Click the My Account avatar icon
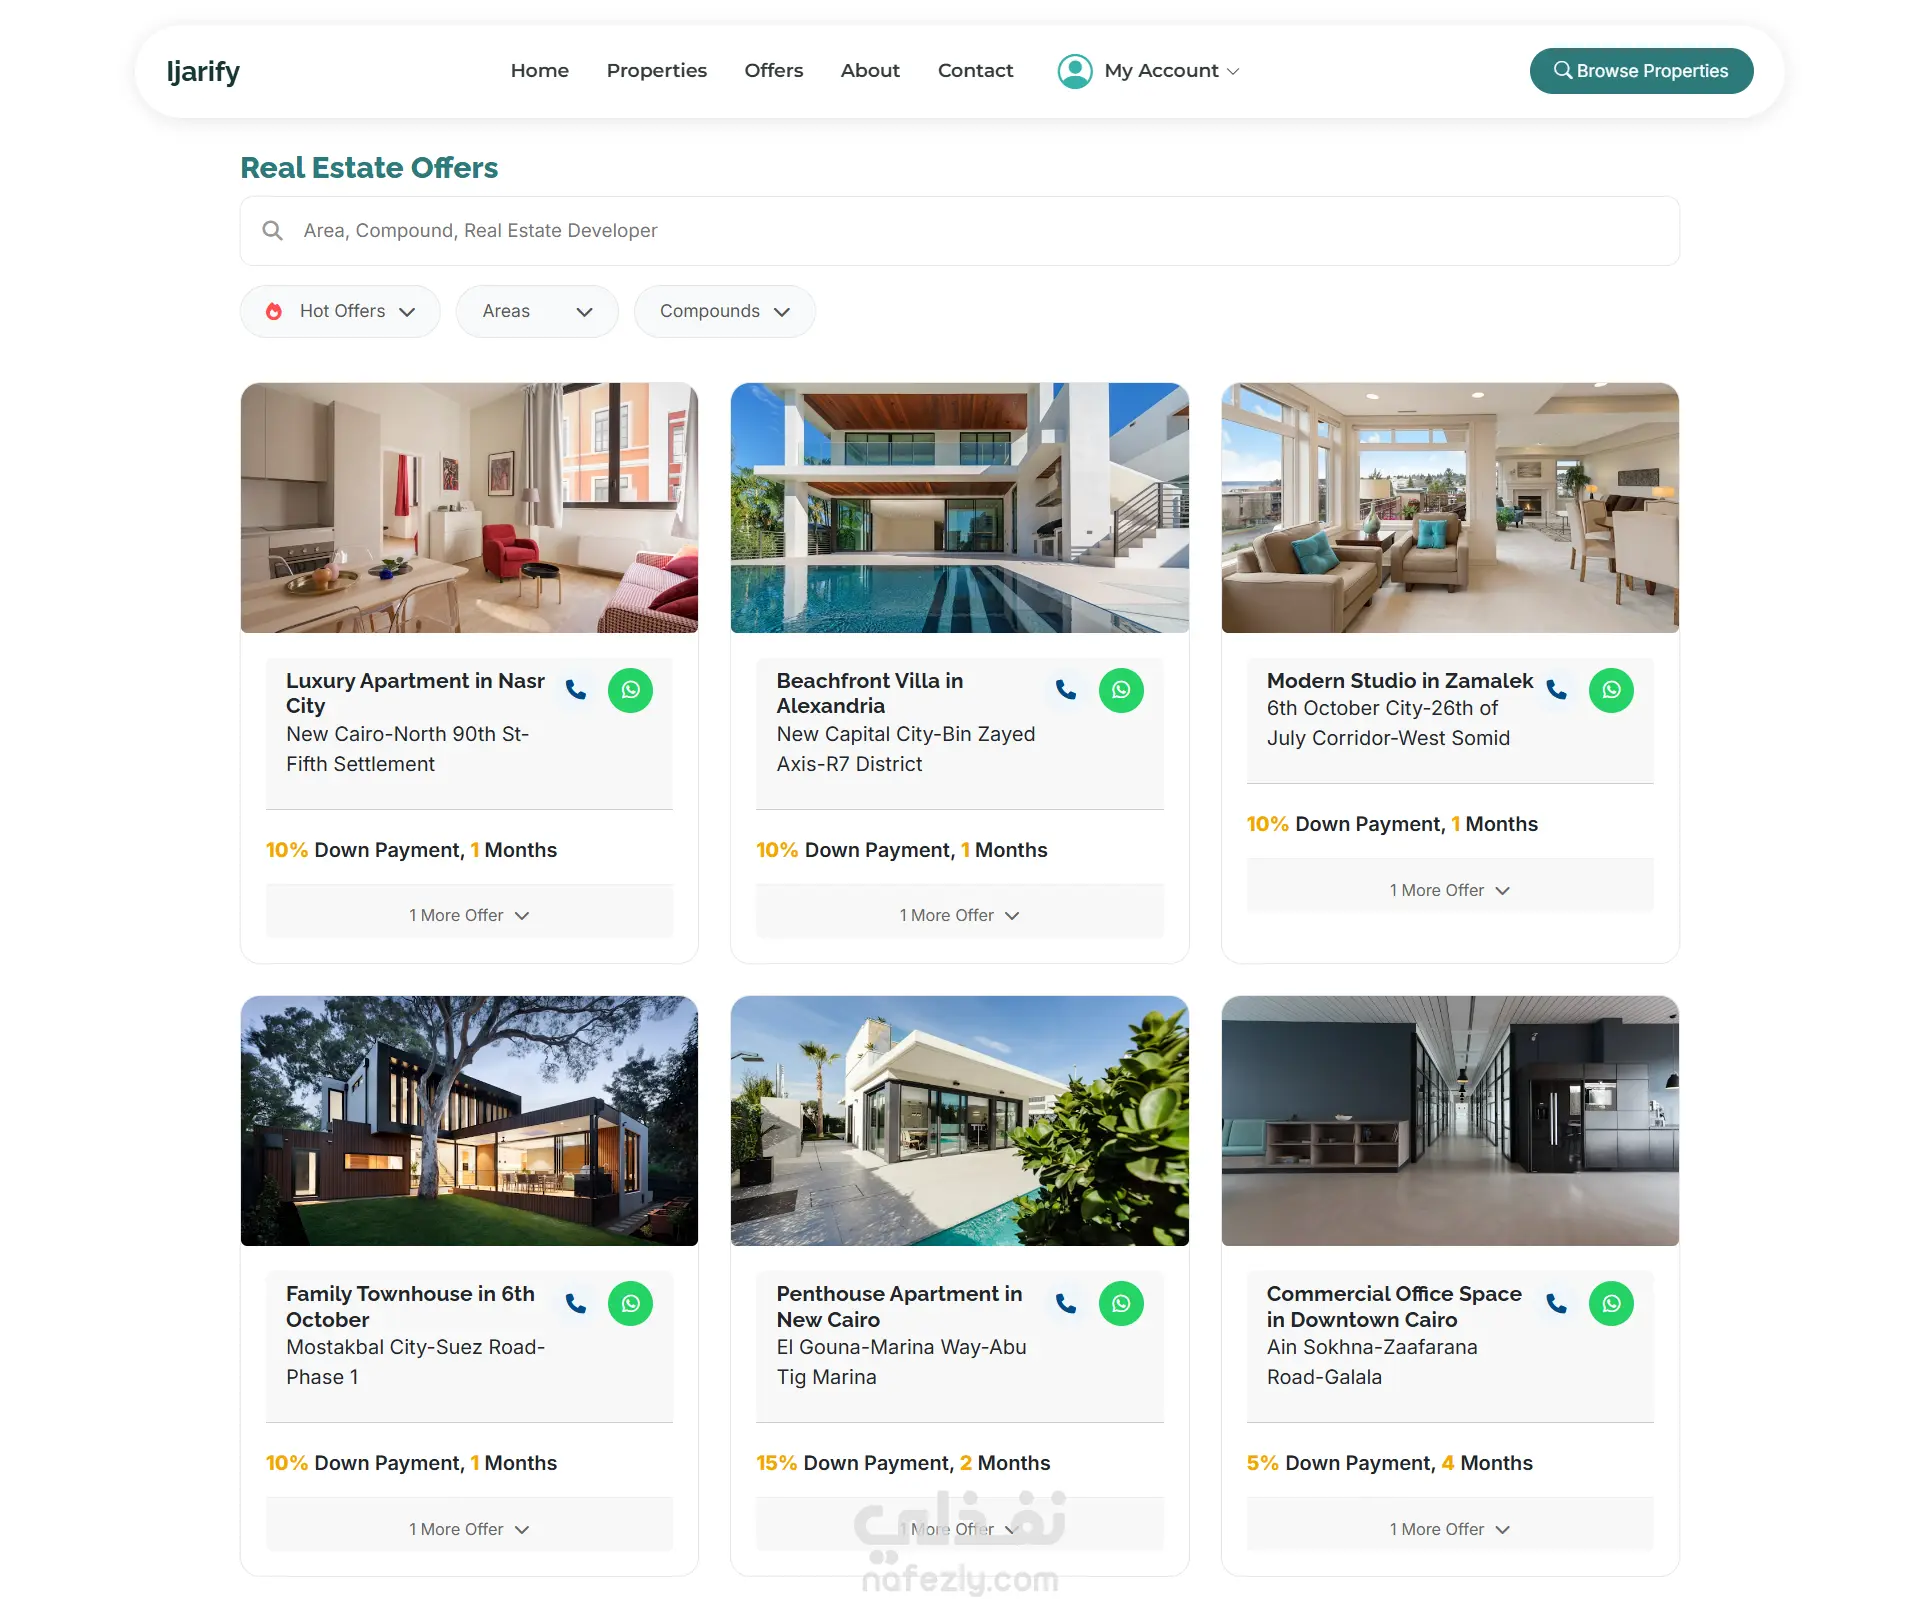1920x1599 pixels. (x=1075, y=71)
